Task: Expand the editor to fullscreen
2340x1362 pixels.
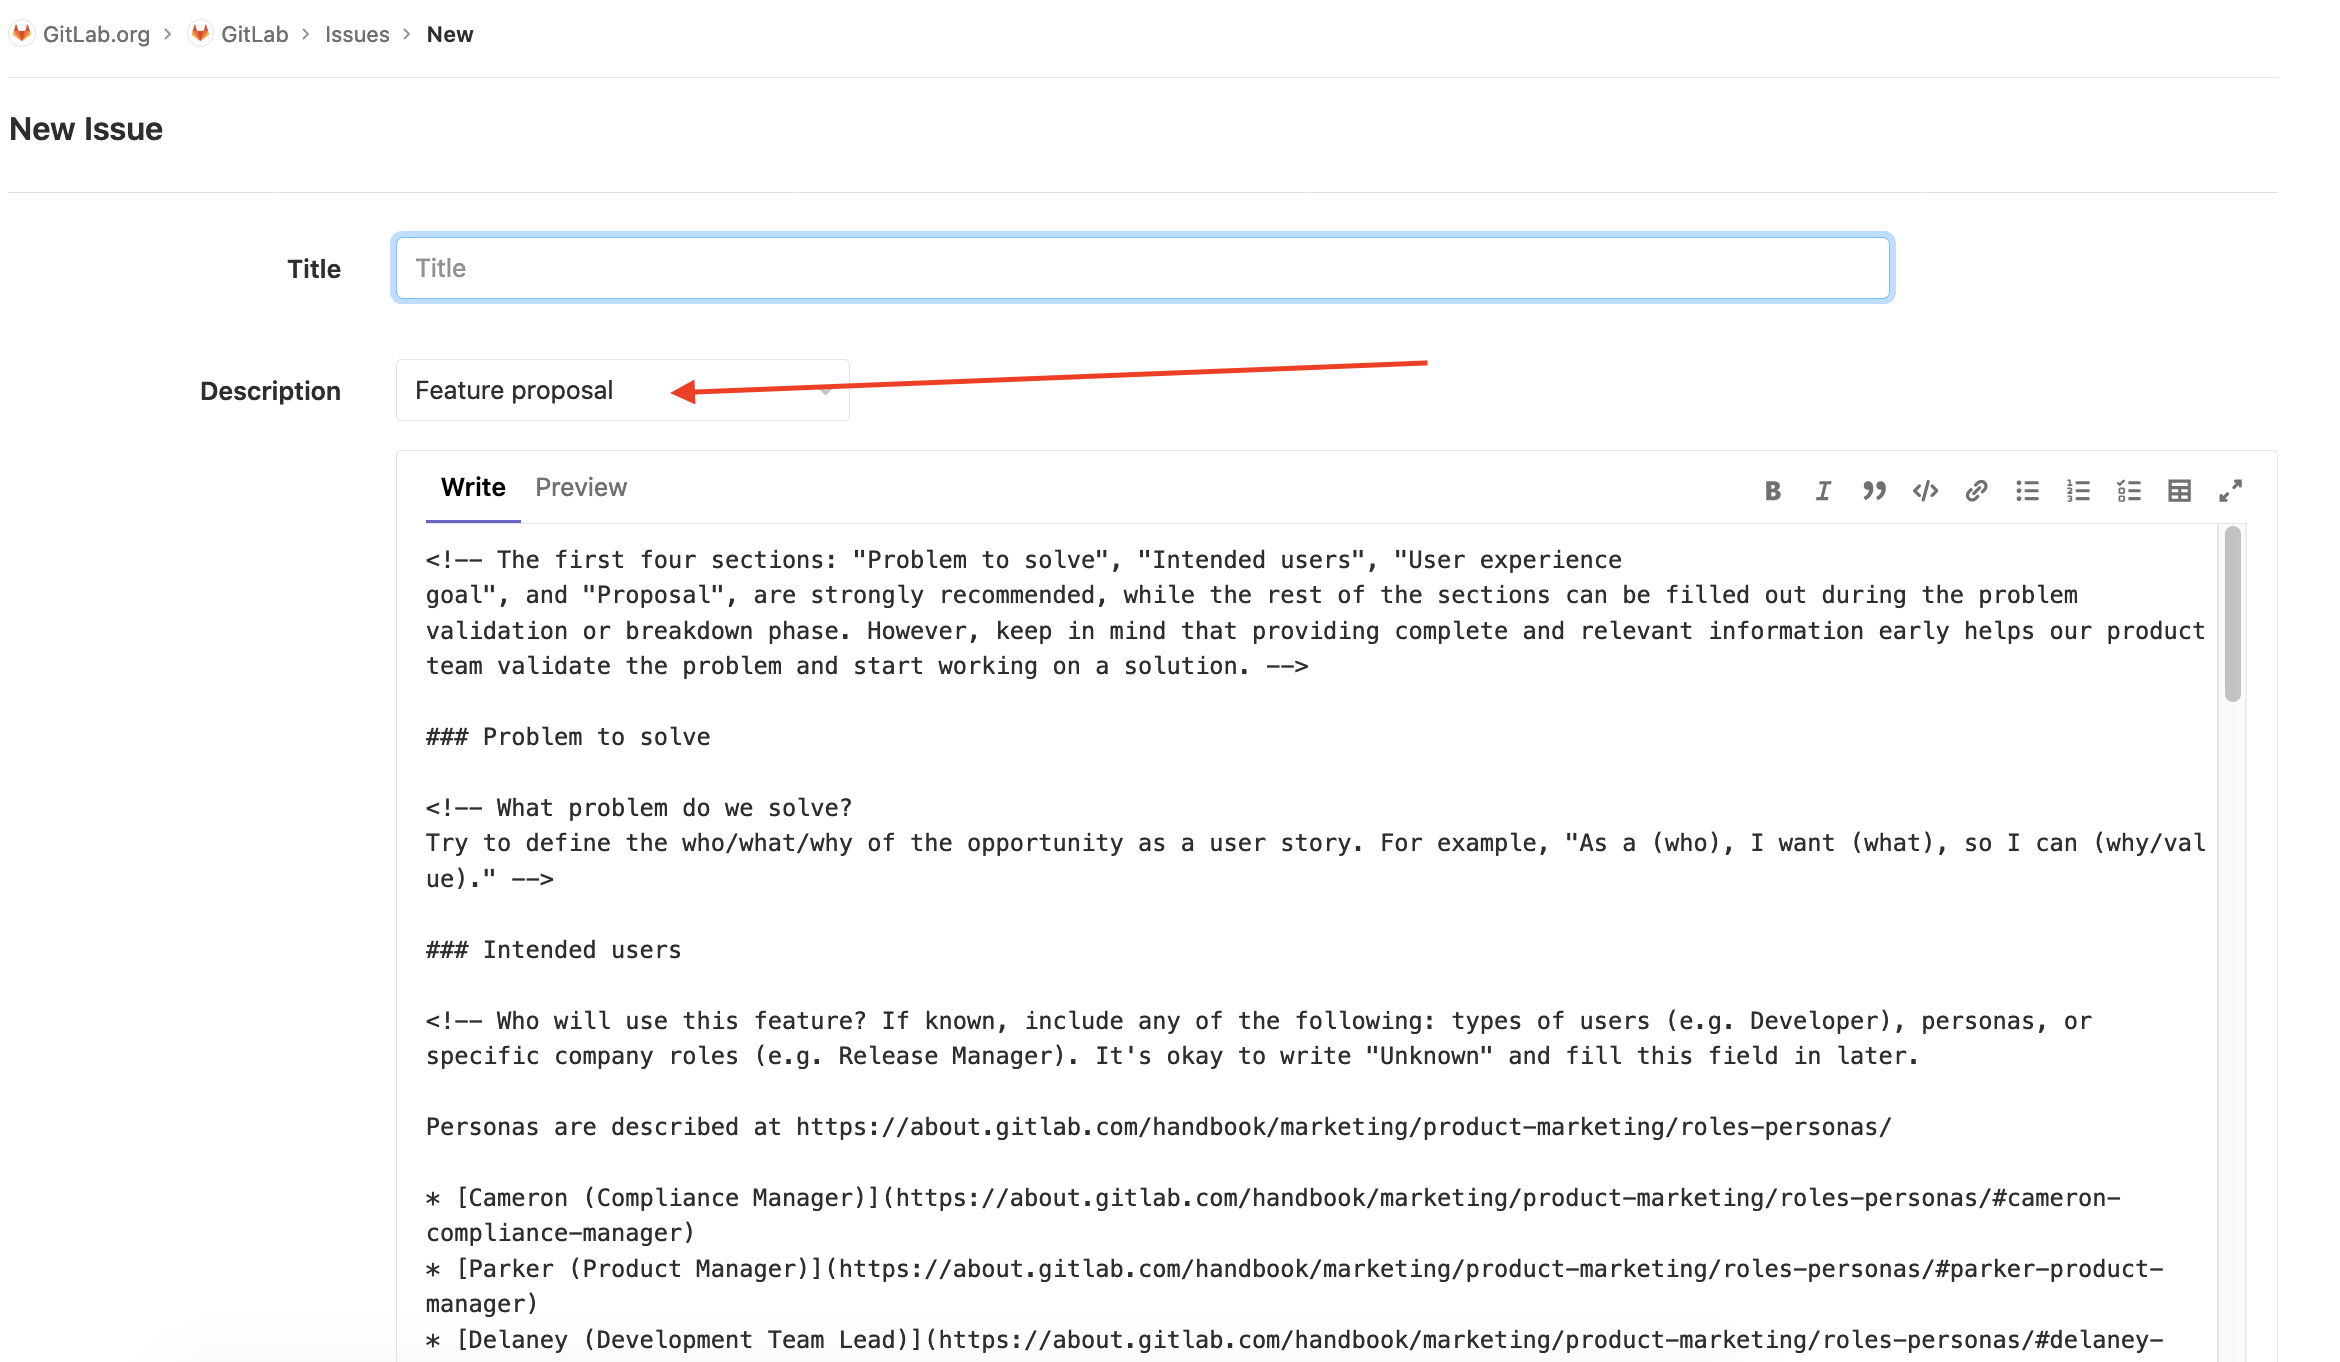Action: [2232, 491]
